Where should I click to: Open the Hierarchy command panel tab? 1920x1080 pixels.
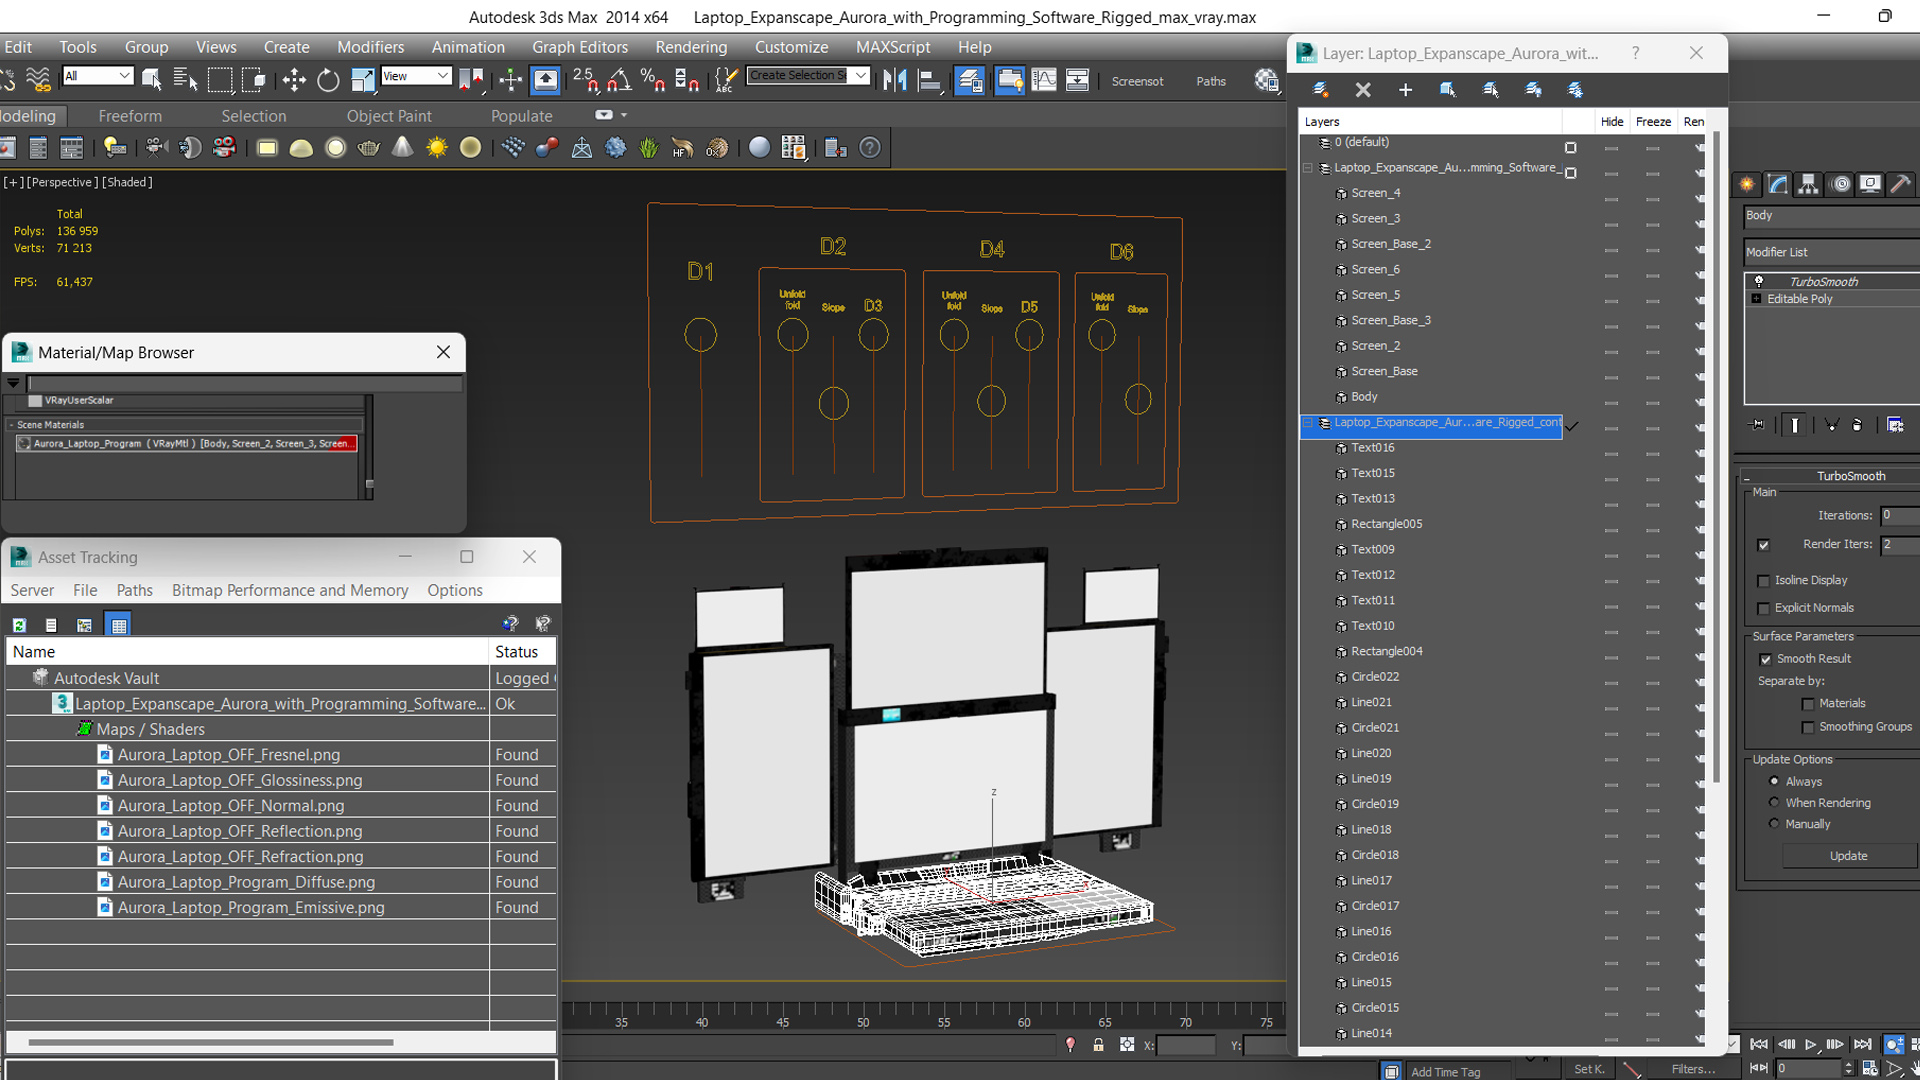[x=1808, y=184]
